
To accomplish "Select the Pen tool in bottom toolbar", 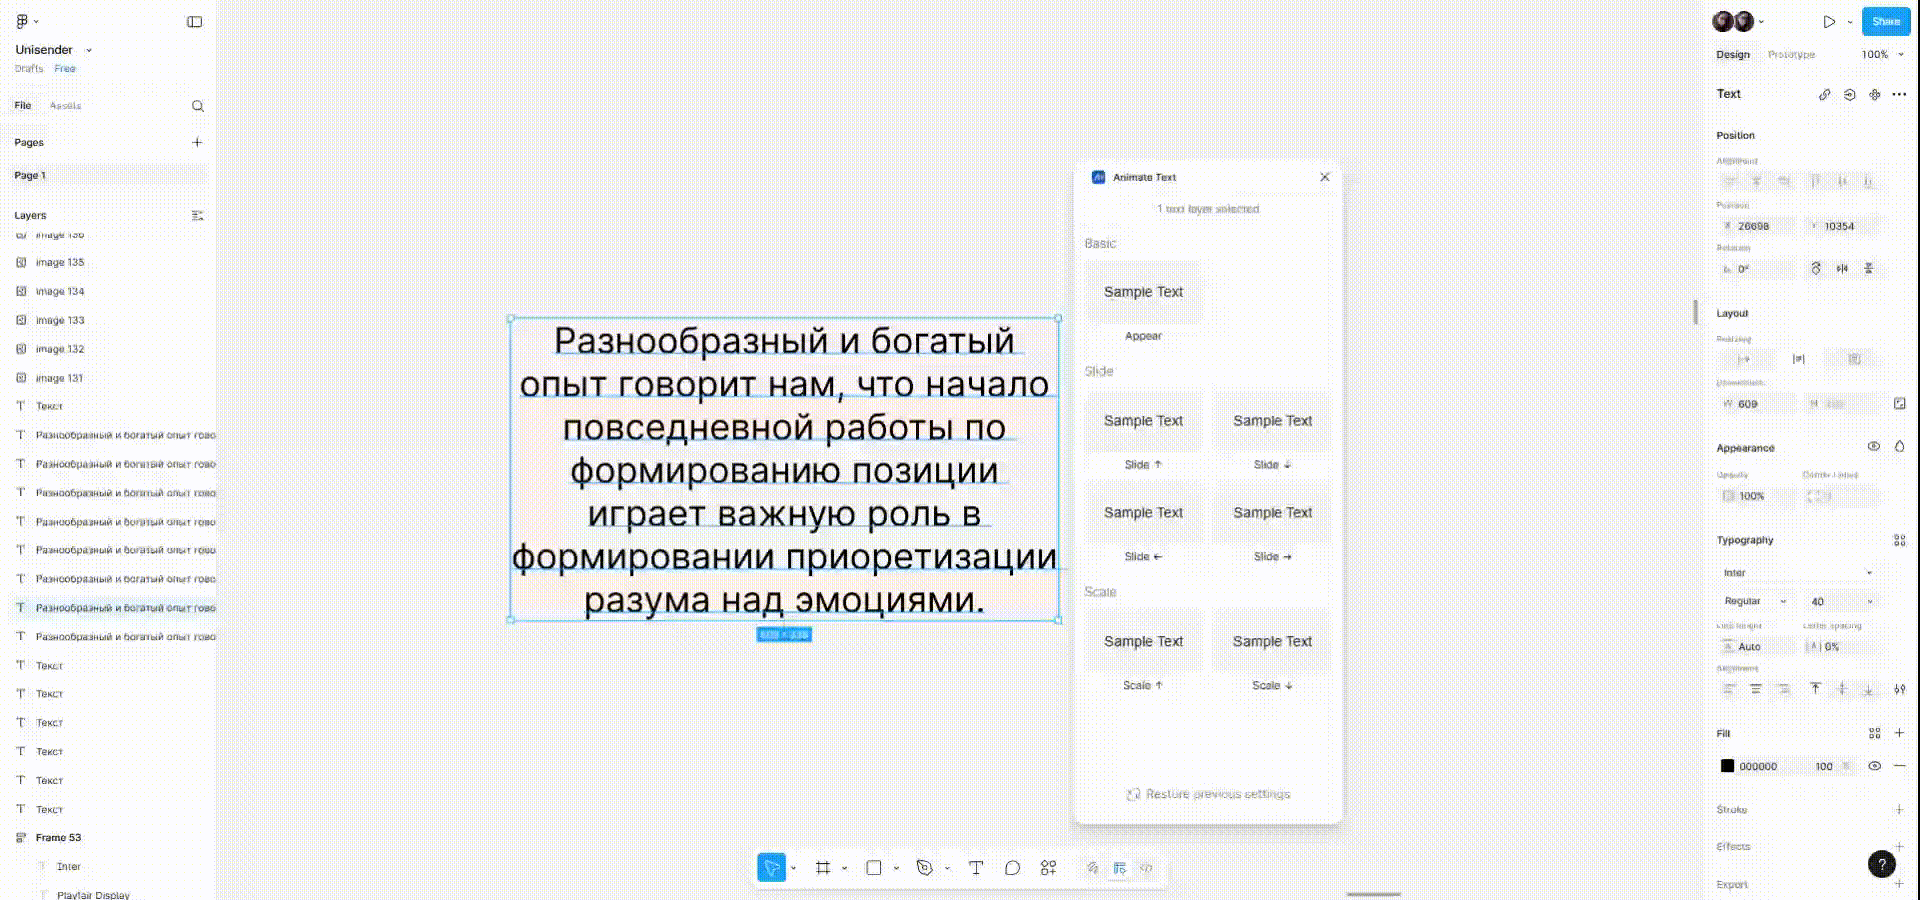I will (x=925, y=868).
